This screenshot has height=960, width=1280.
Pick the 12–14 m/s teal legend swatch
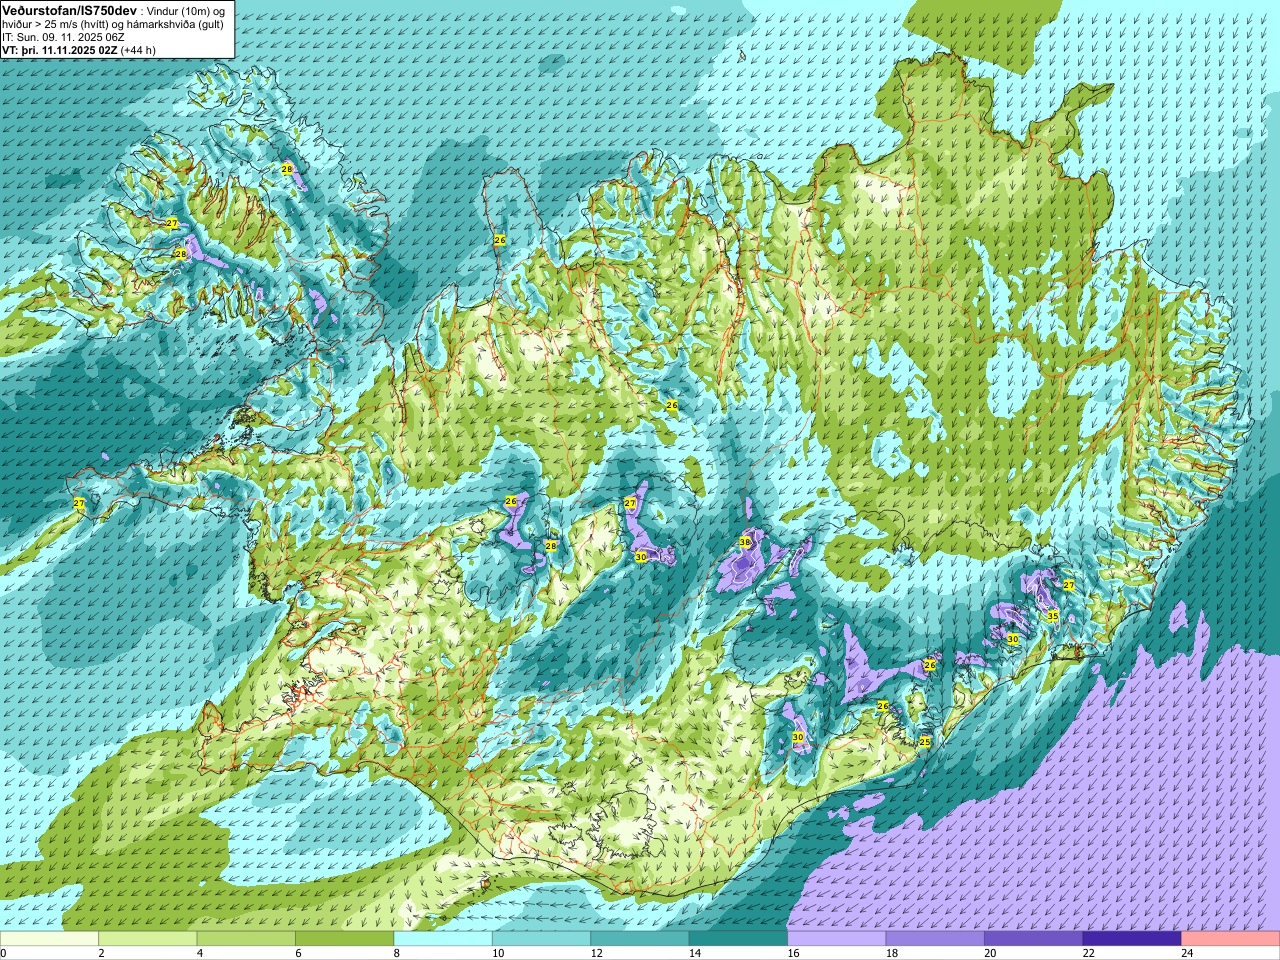[640, 939]
